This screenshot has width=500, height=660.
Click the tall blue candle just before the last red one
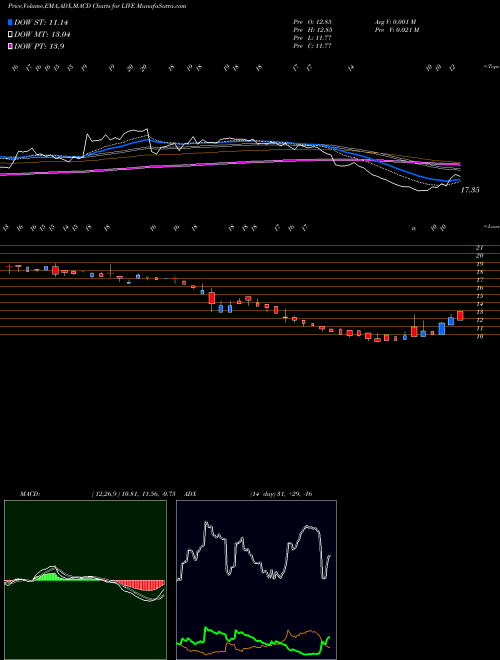point(451,320)
